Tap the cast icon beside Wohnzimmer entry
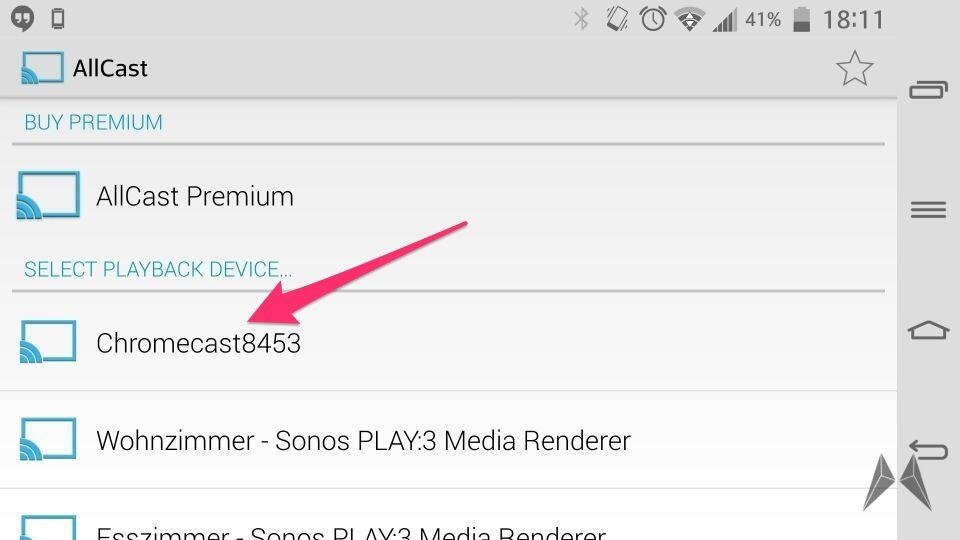 [x=48, y=439]
